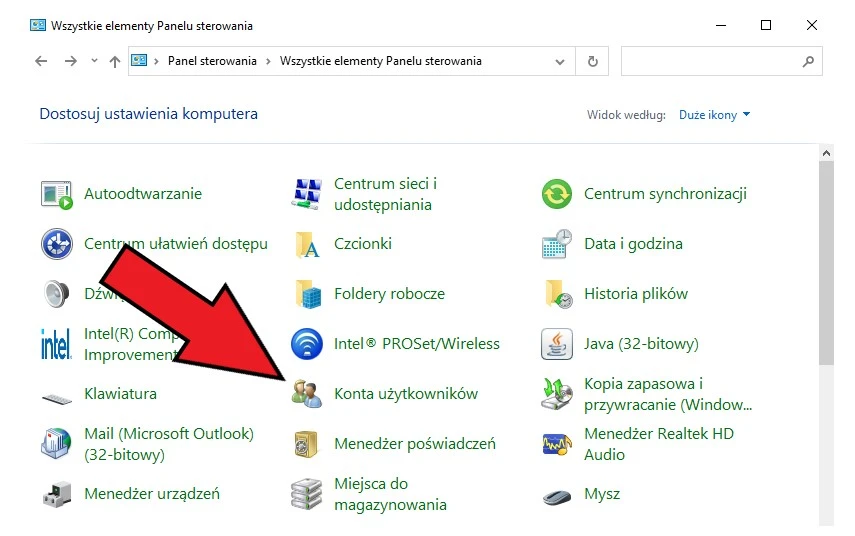The width and height of the screenshot is (855, 536).
Task: Open the Konta użytkowników icon
Action: (306, 394)
